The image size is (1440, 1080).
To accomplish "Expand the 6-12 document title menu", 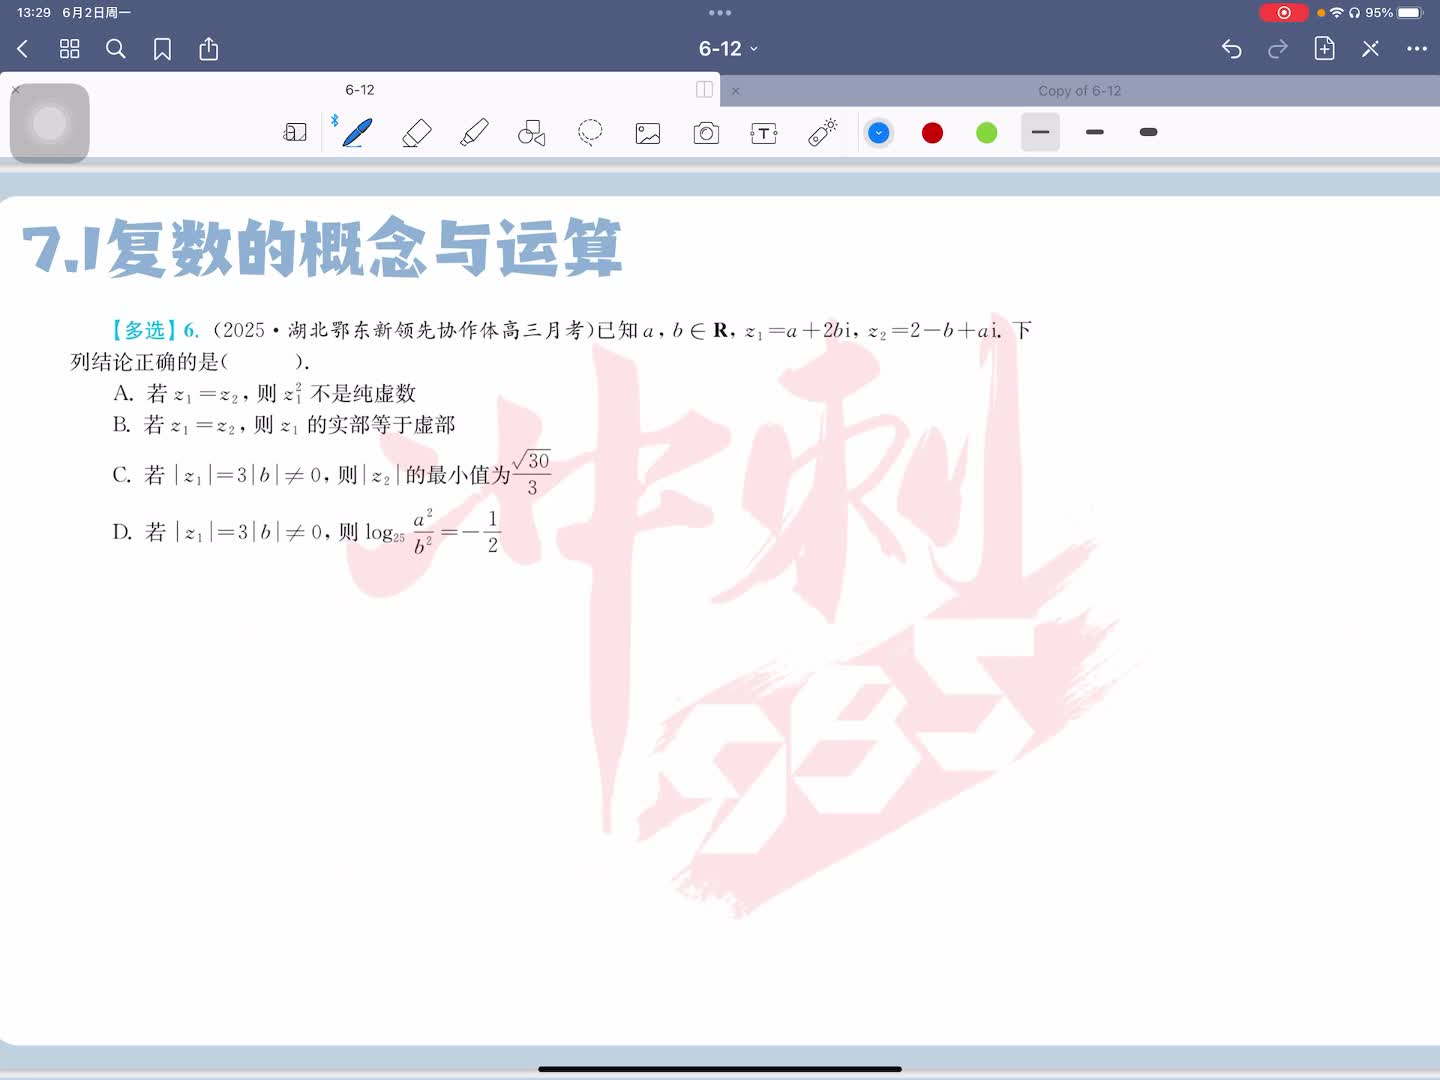I will (x=728, y=49).
